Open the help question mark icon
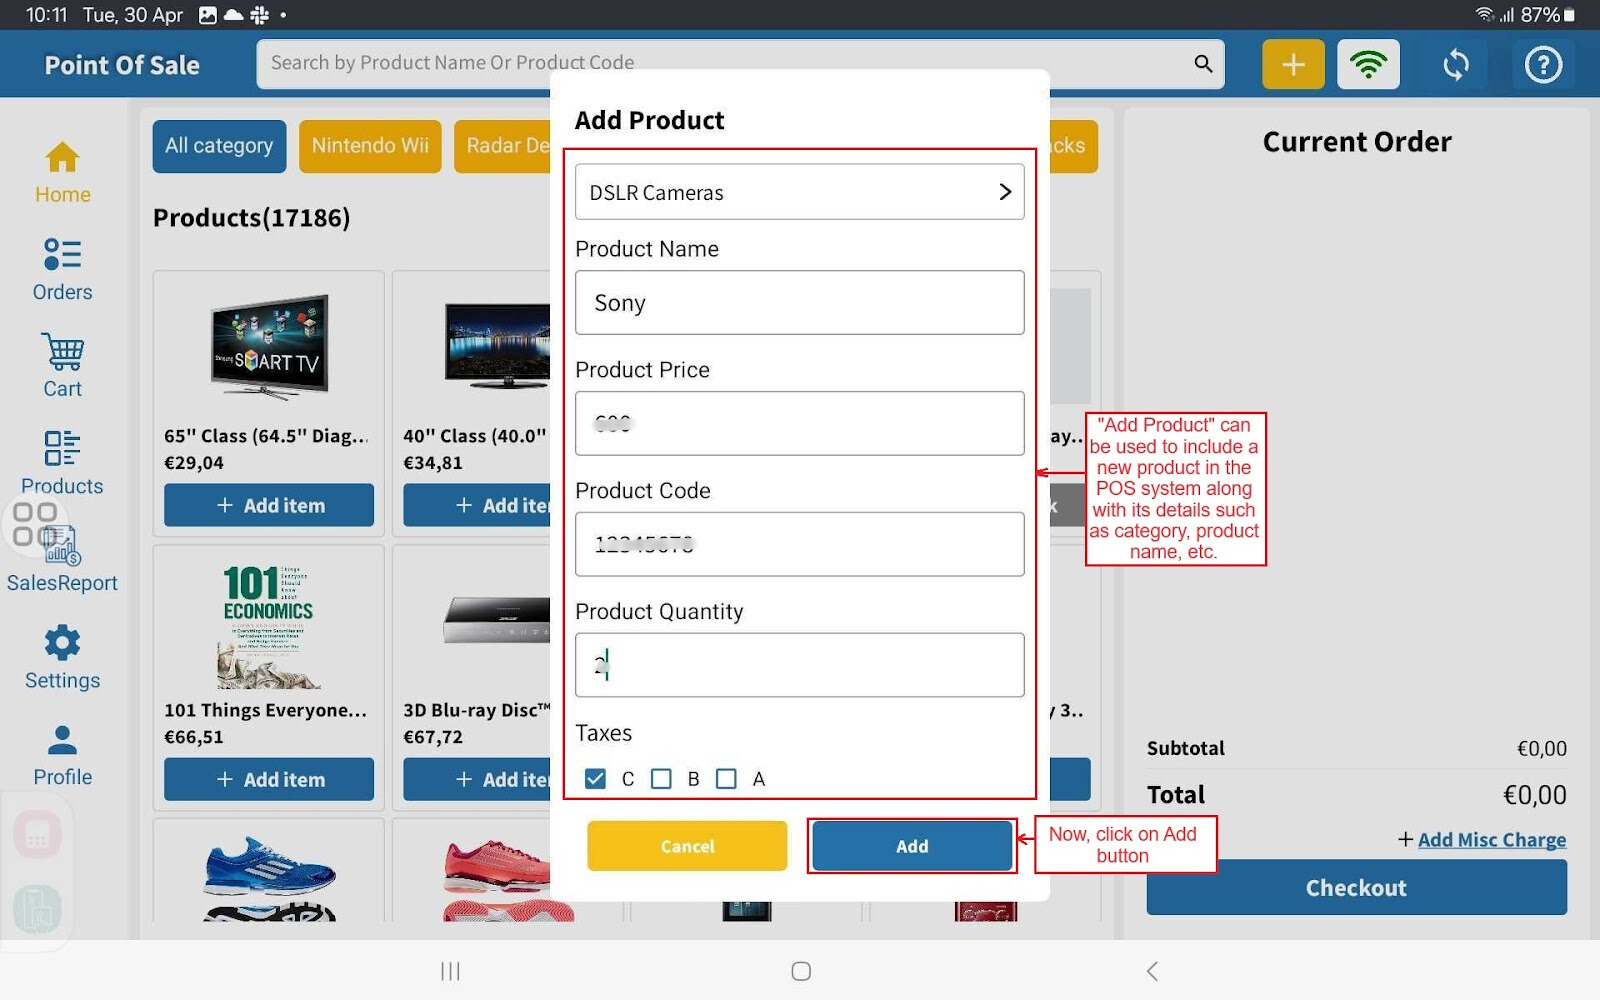 (x=1543, y=65)
